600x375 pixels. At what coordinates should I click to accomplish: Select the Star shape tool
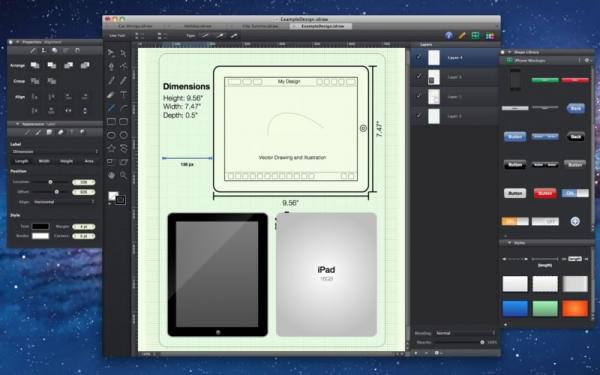(x=111, y=148)
